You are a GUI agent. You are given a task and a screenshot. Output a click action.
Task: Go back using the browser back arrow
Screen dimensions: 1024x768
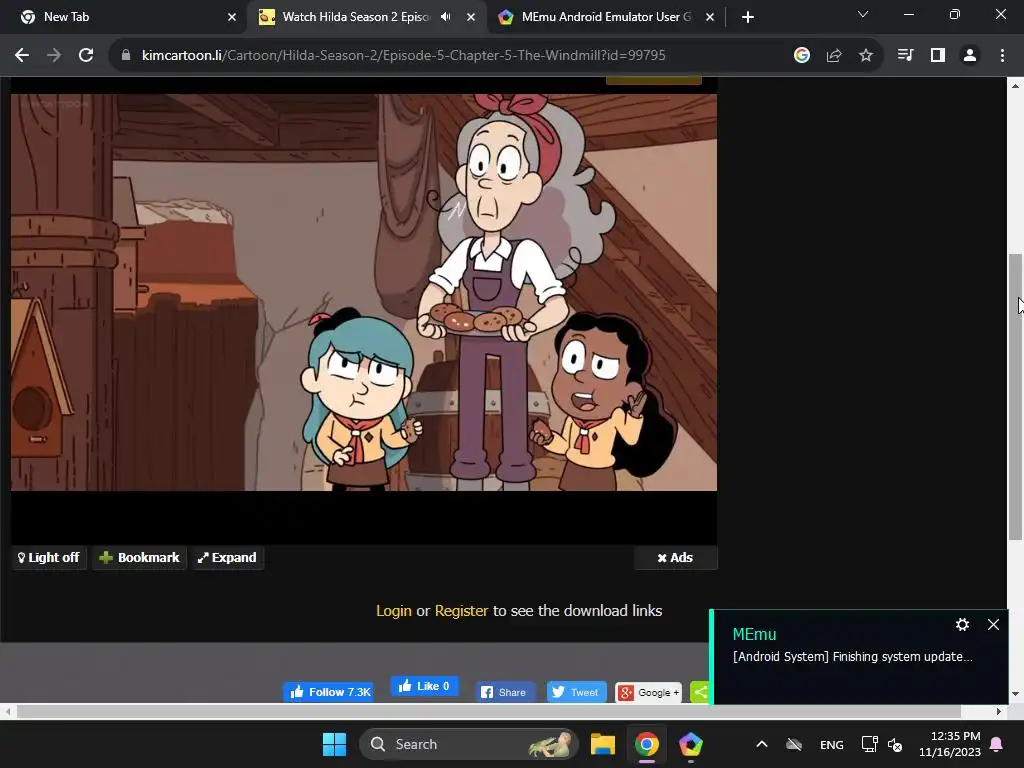click(x=22, y=56)
